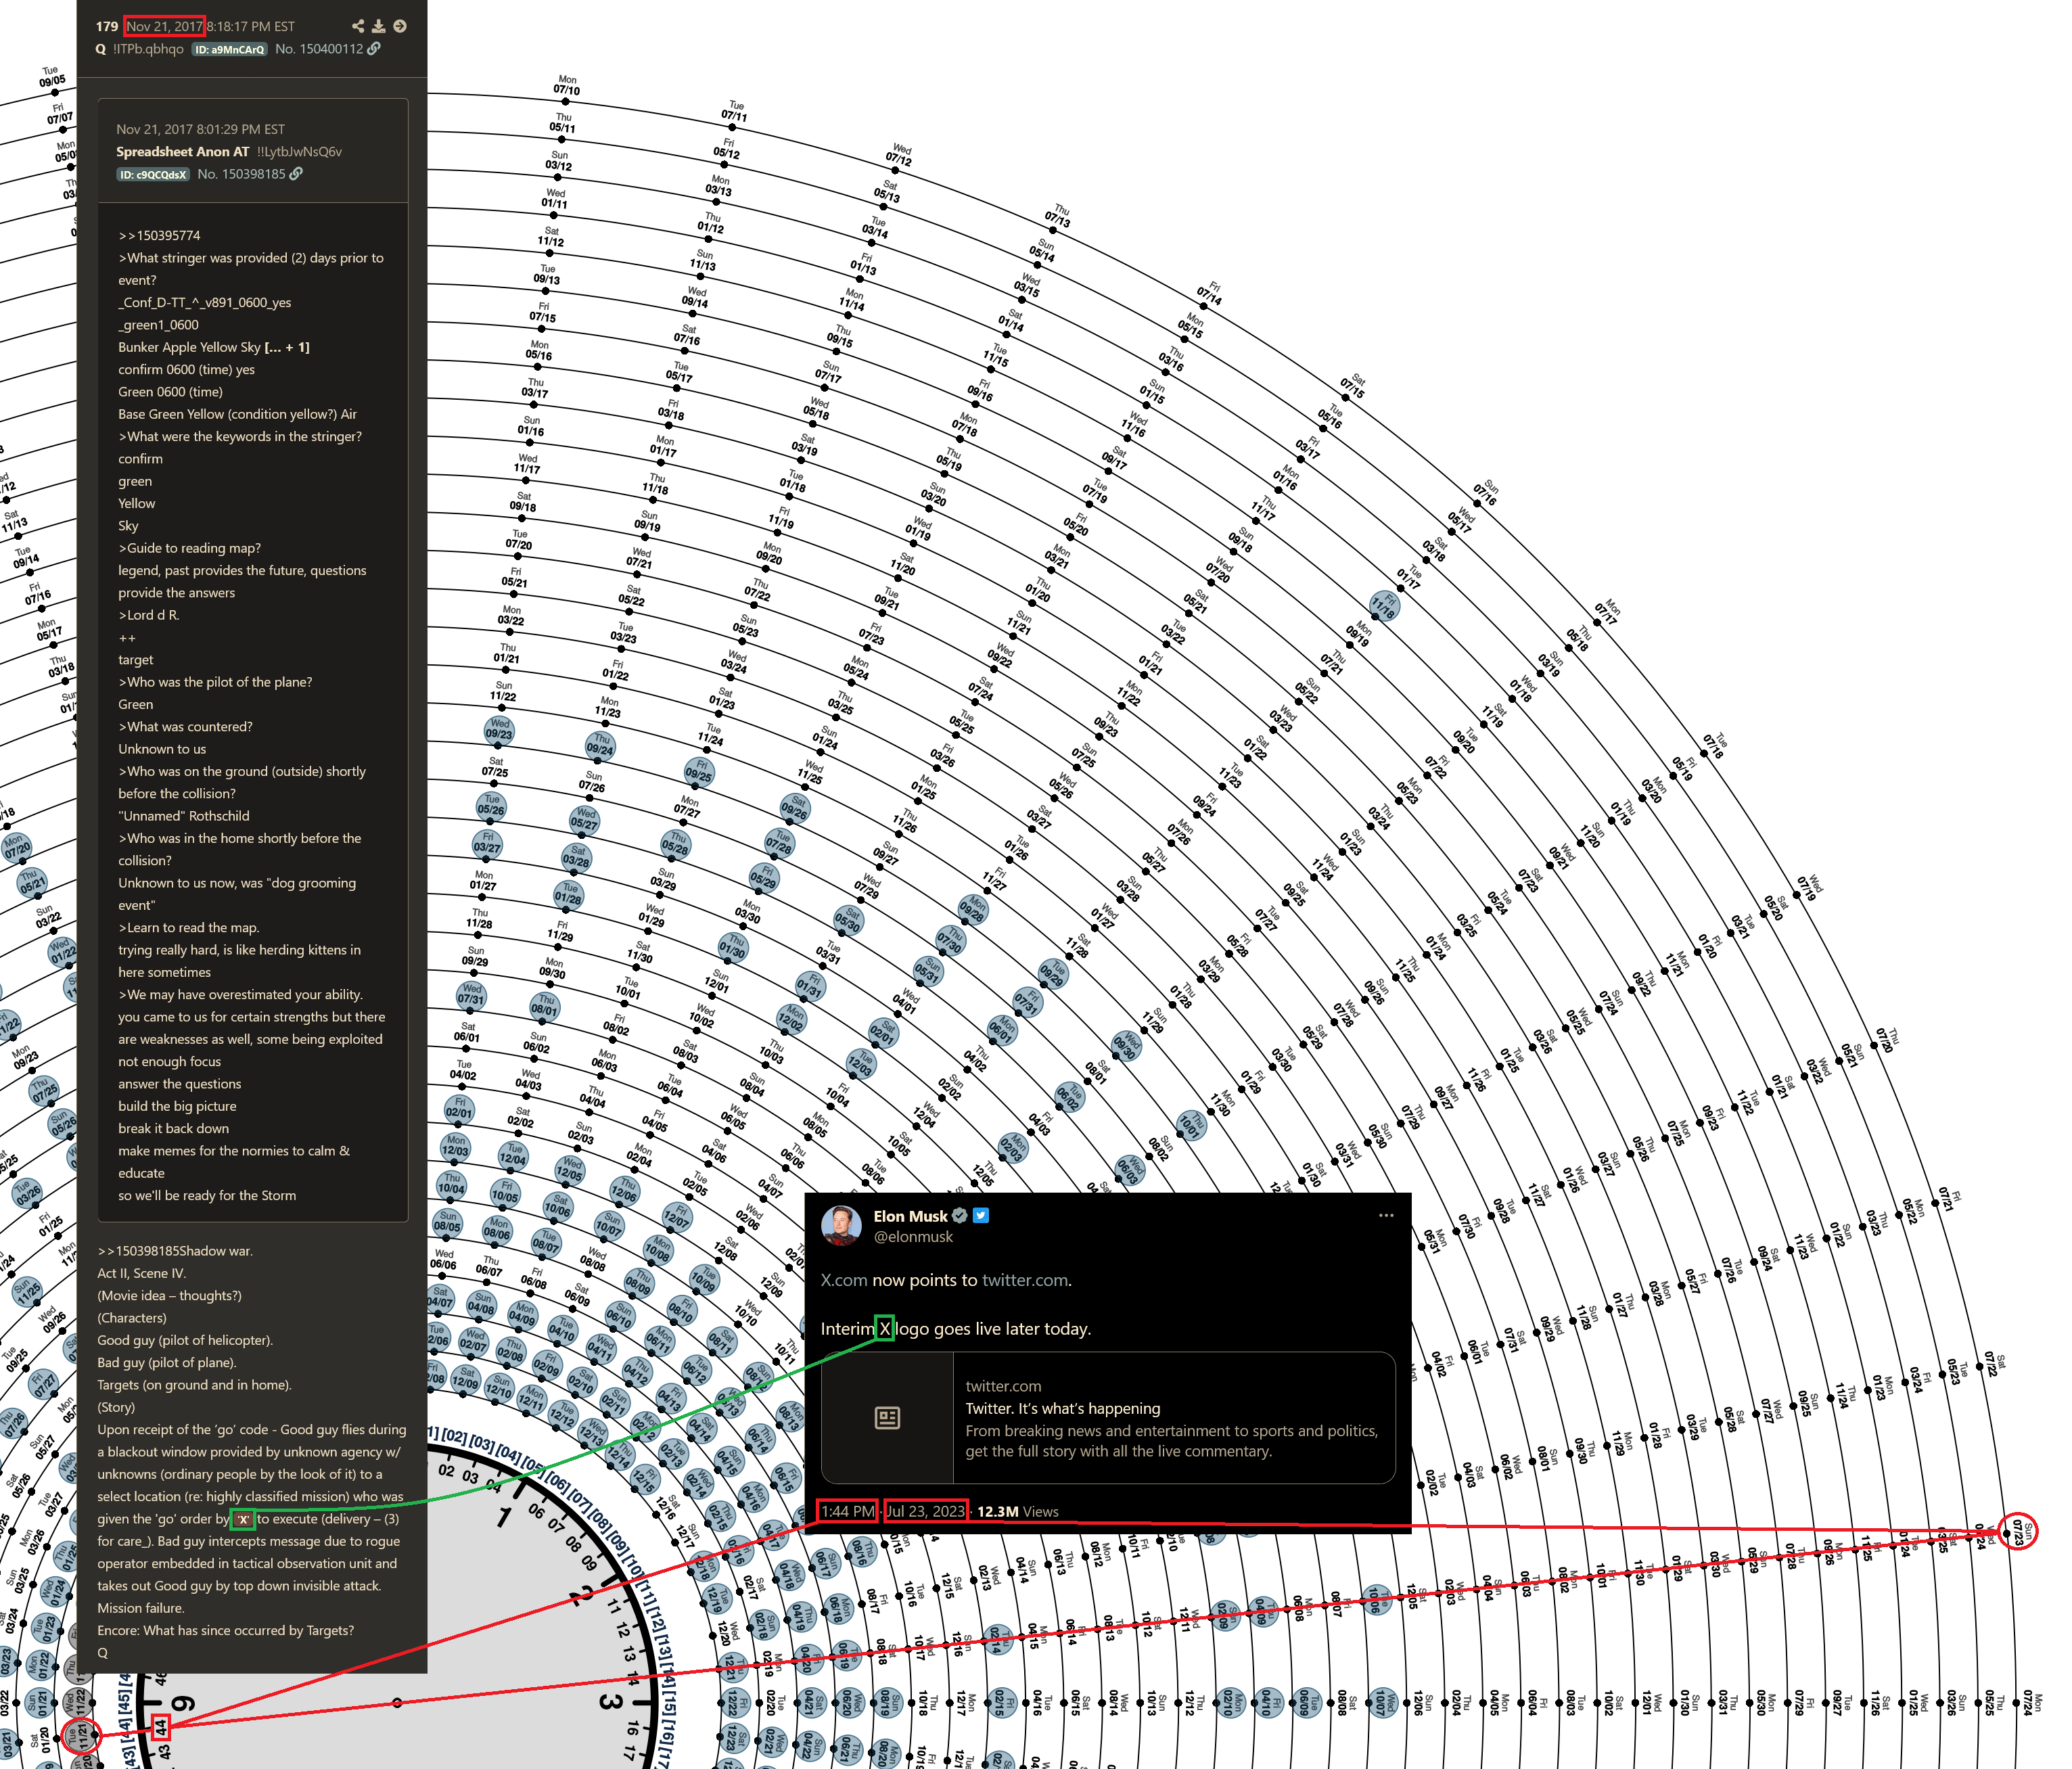Image resolution: width=2072 pixels, height=1769 pixels.
Task: Click the '8:18:17 PM EST' post time
Action: (x=251, y=26)
